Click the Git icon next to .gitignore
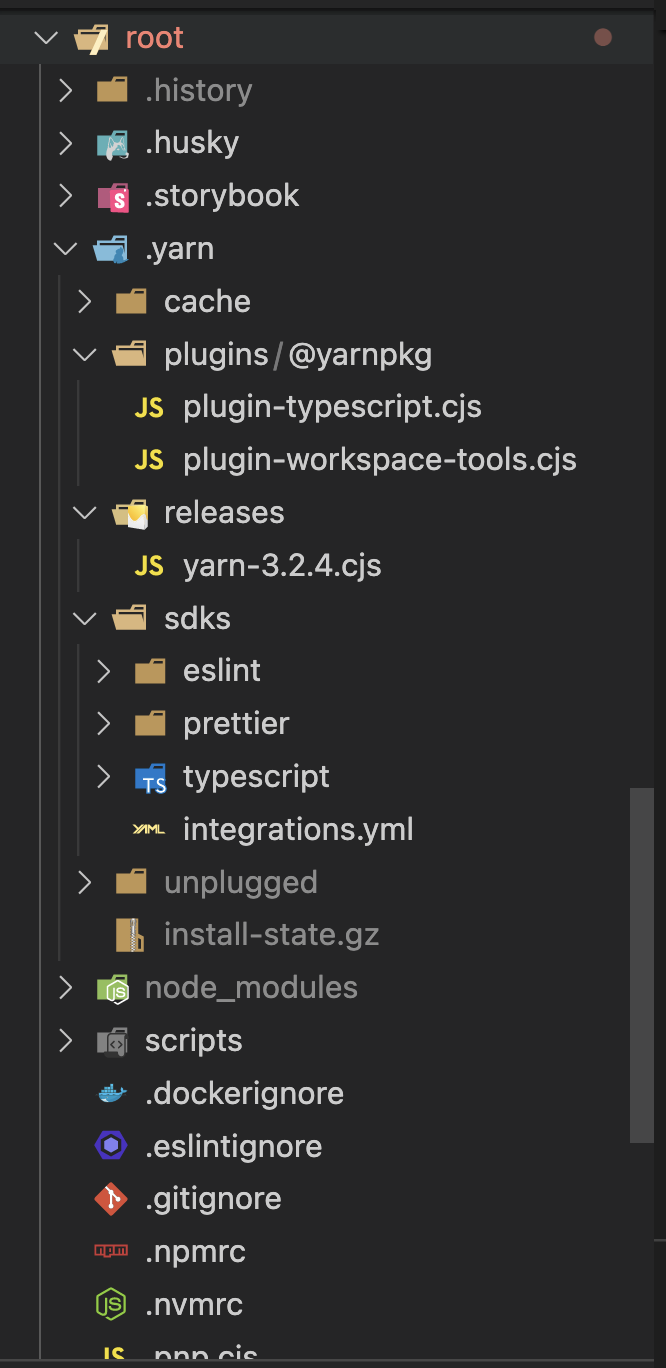The width and height of the screenshot is (666, 1368). 112,1198
